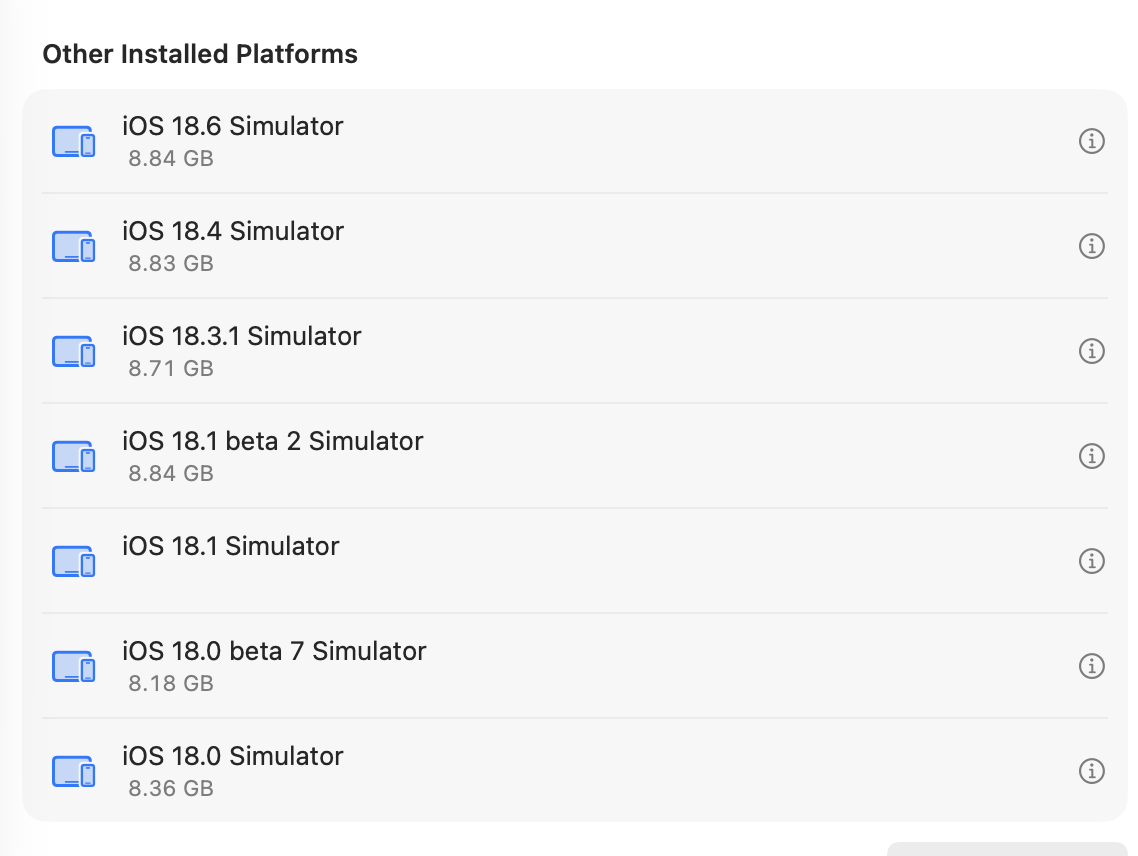Select the iOS 18.6 Simulator row

(233, 127)
